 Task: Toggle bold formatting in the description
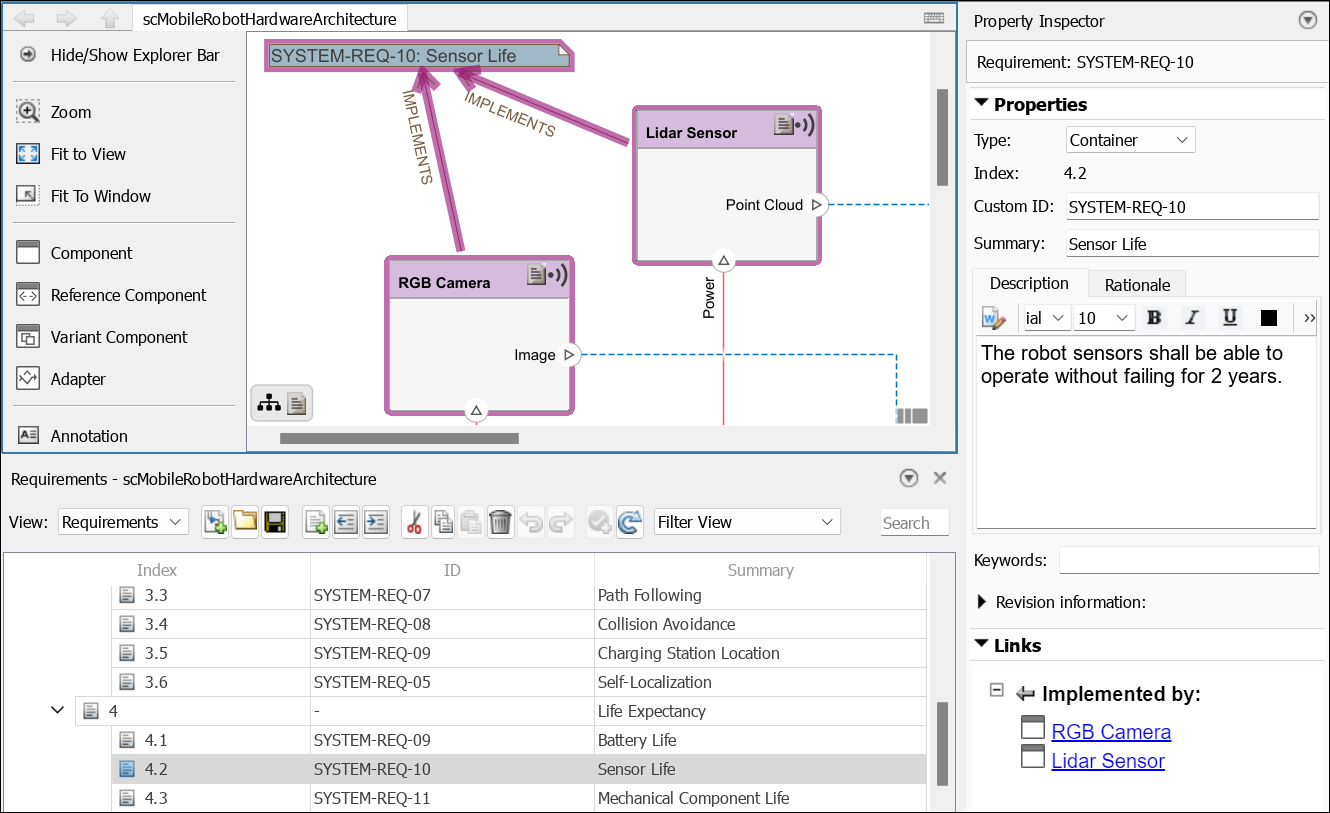tap(1154, 317)
